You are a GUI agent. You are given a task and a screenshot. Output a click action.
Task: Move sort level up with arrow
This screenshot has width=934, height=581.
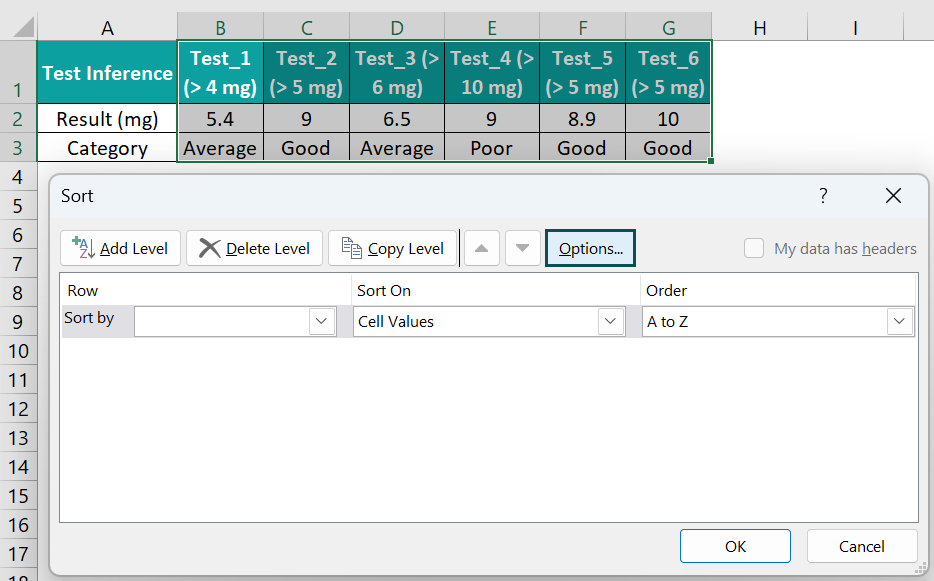tap(482, 248)
